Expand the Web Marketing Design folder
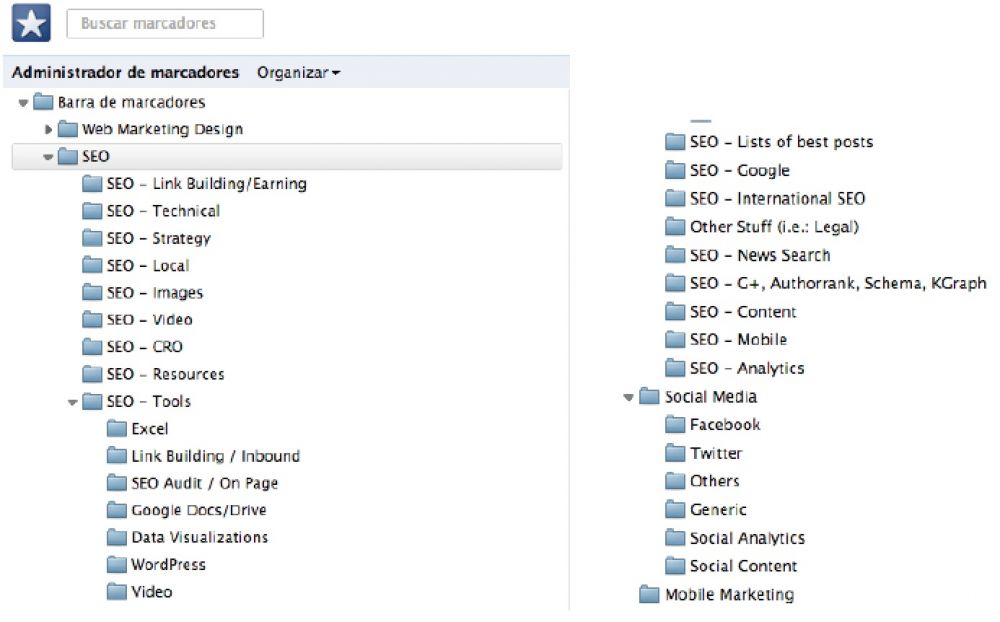Screen dimensions: 1000x622 48,130
